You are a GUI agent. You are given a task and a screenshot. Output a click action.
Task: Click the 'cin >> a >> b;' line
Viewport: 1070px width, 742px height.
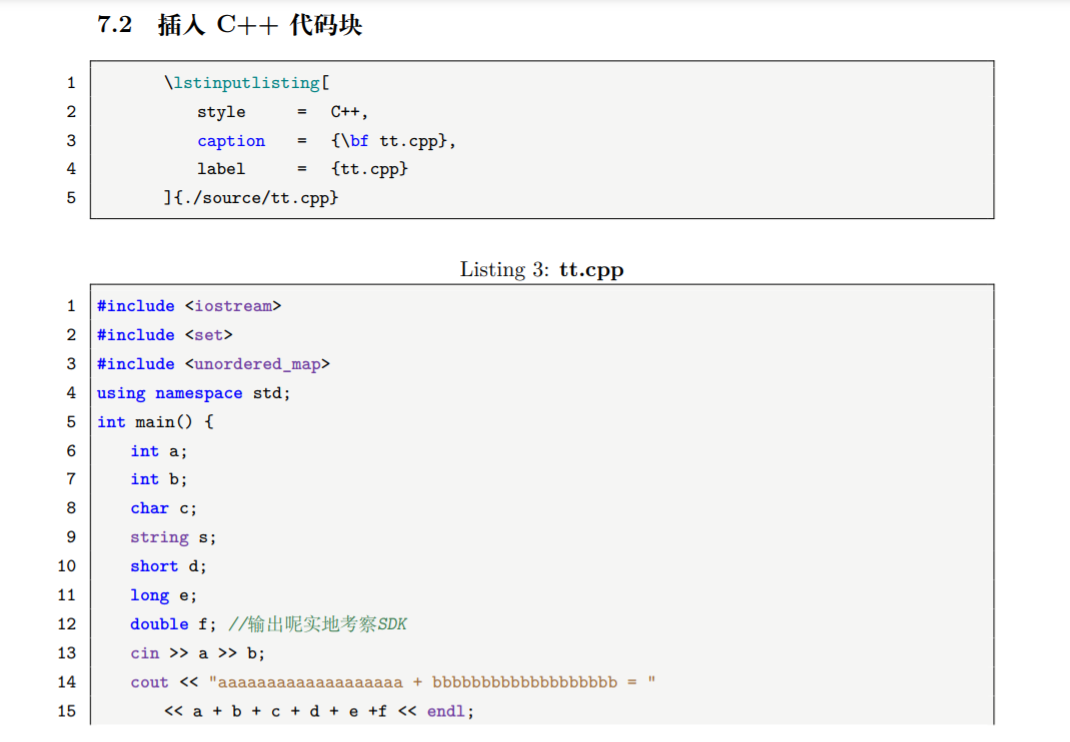click(x=198, y=654)
